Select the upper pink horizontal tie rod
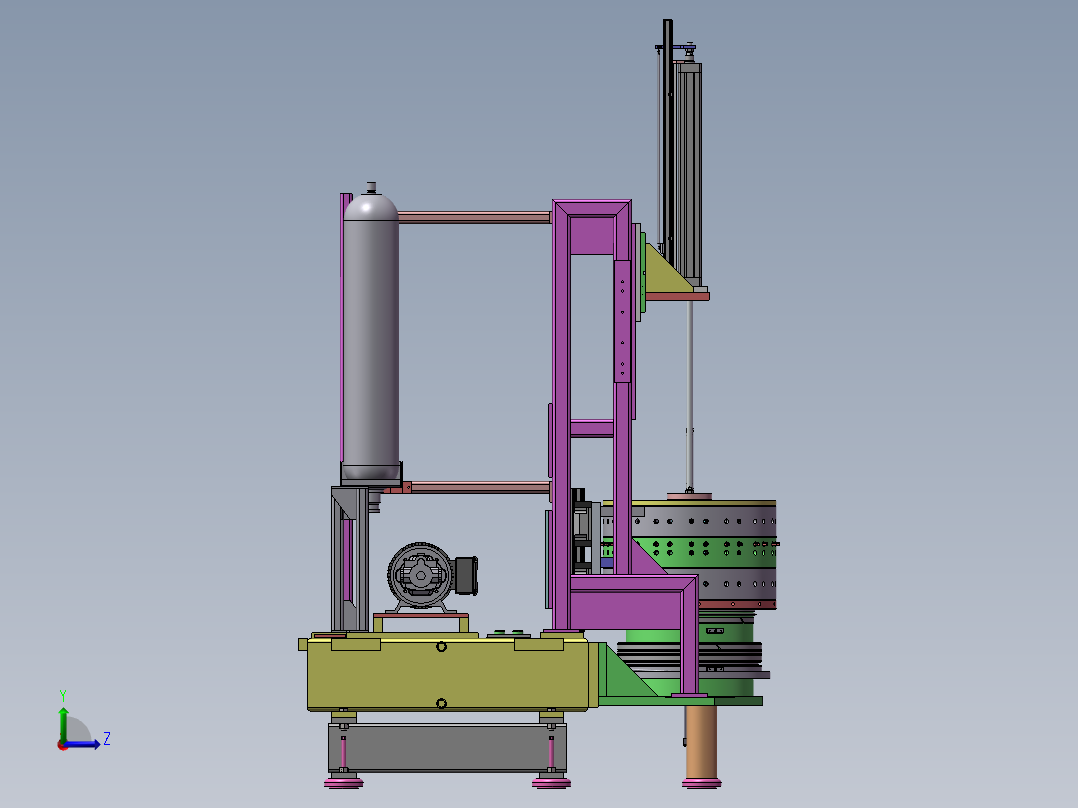 474,217
